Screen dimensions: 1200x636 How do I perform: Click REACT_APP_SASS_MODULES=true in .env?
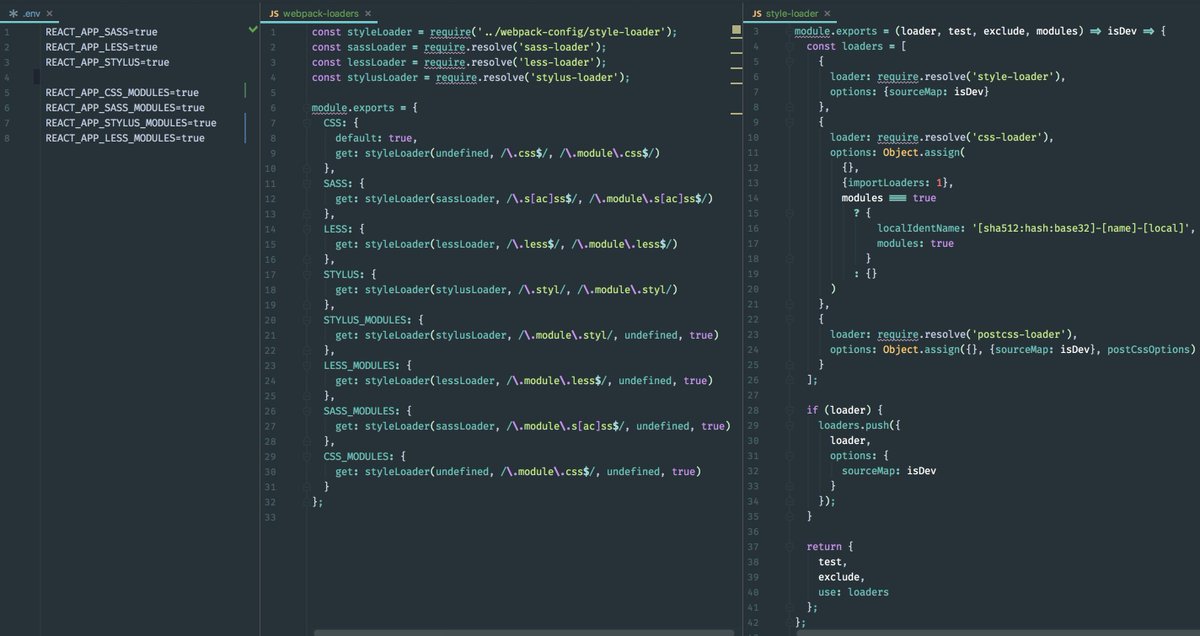coord(125,108)
